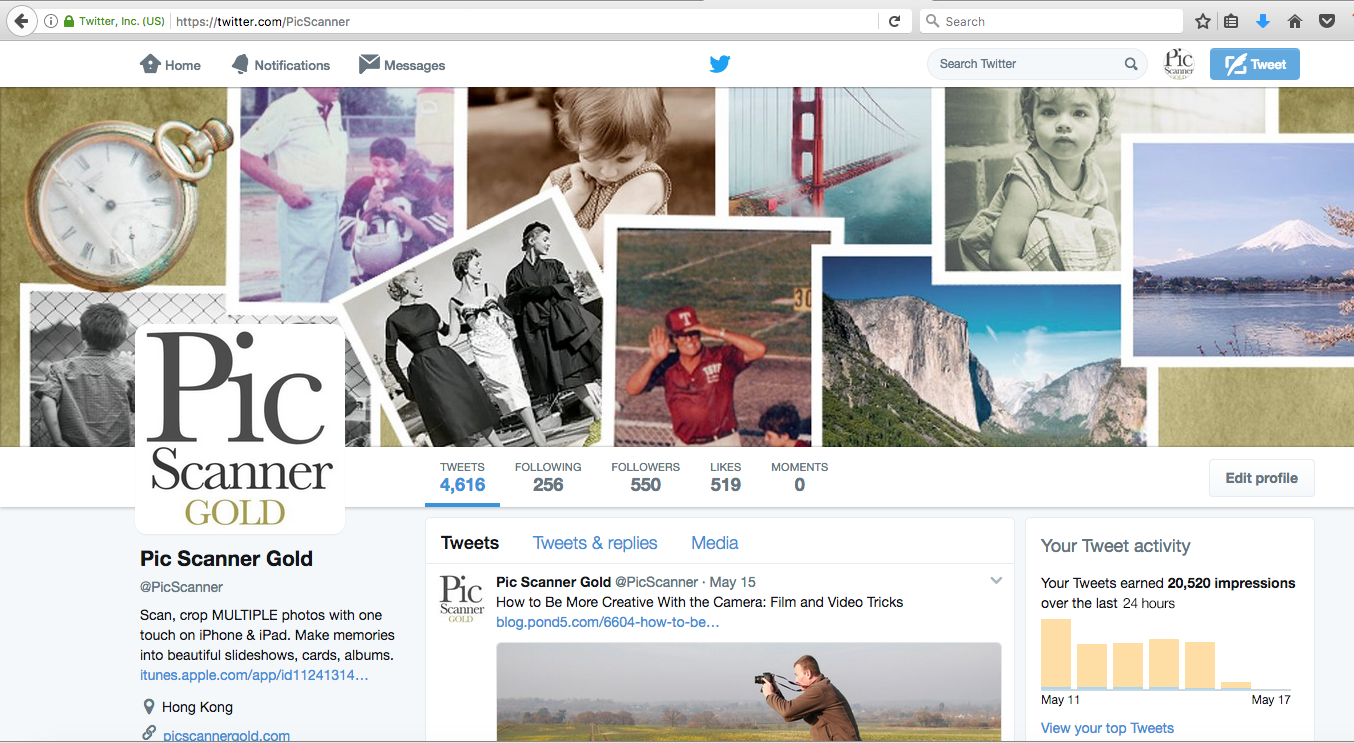Click the Your Tweet activity heading
This screenshot has height=743, width=1354.
(1115, 546)
